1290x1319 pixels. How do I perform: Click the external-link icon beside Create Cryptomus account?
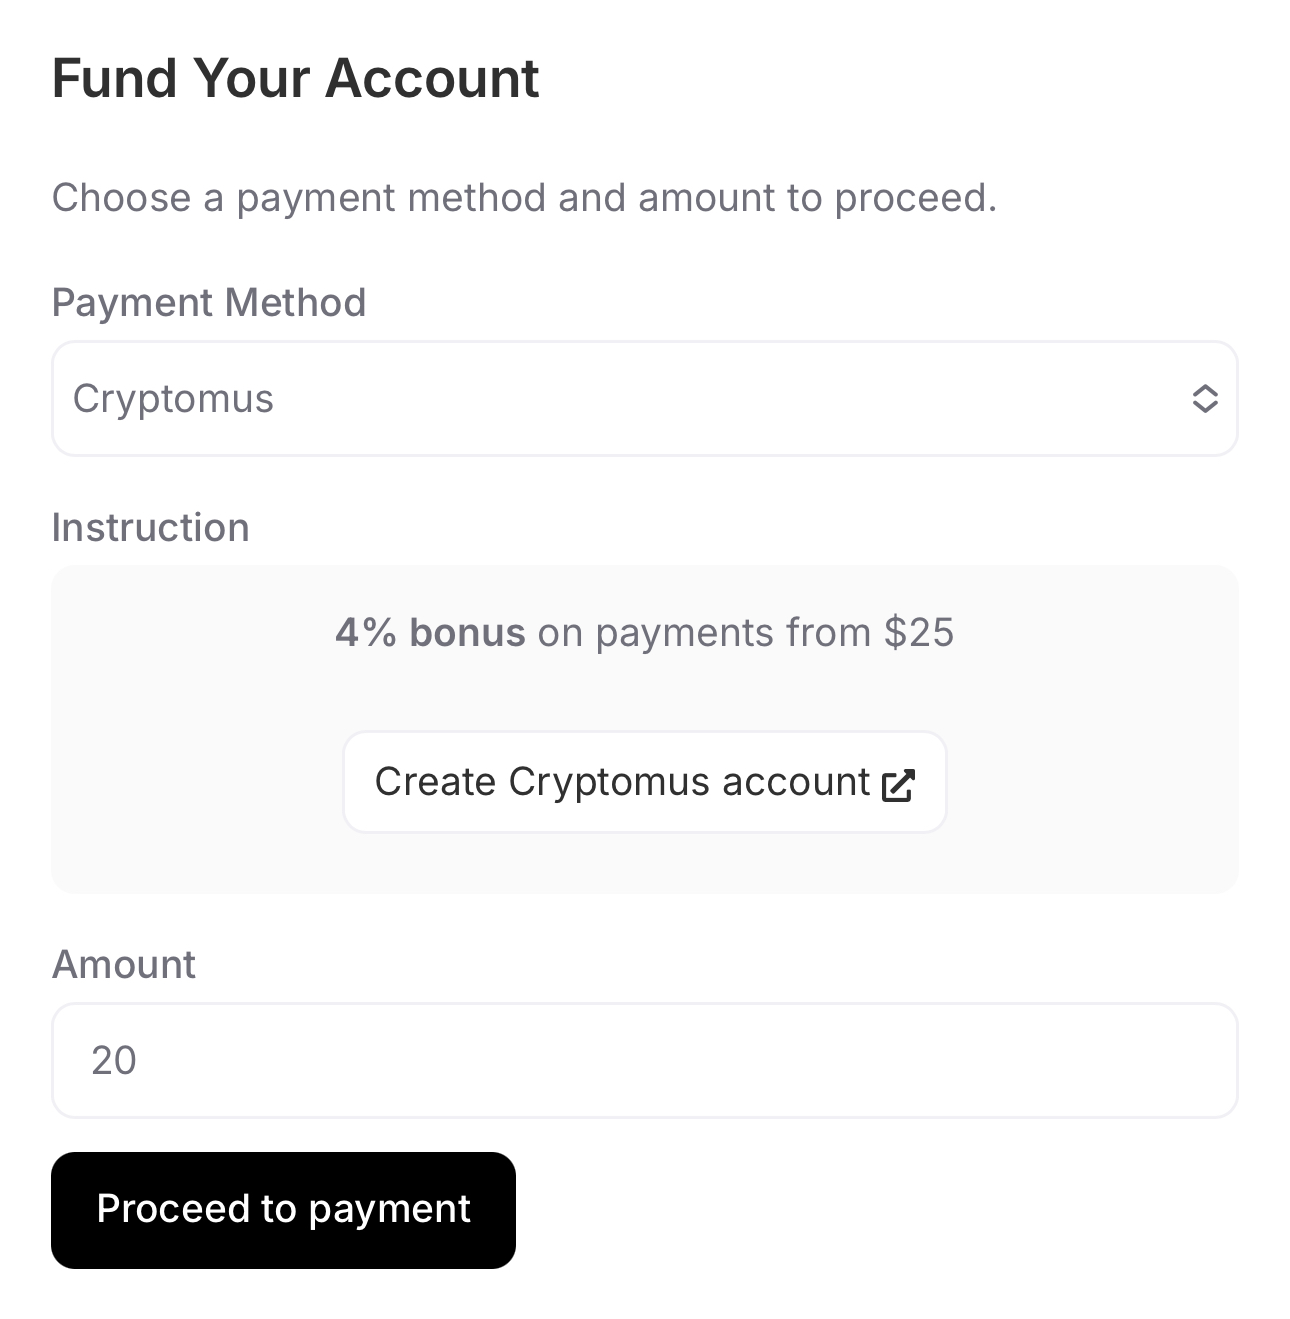(x=898, y=784)
